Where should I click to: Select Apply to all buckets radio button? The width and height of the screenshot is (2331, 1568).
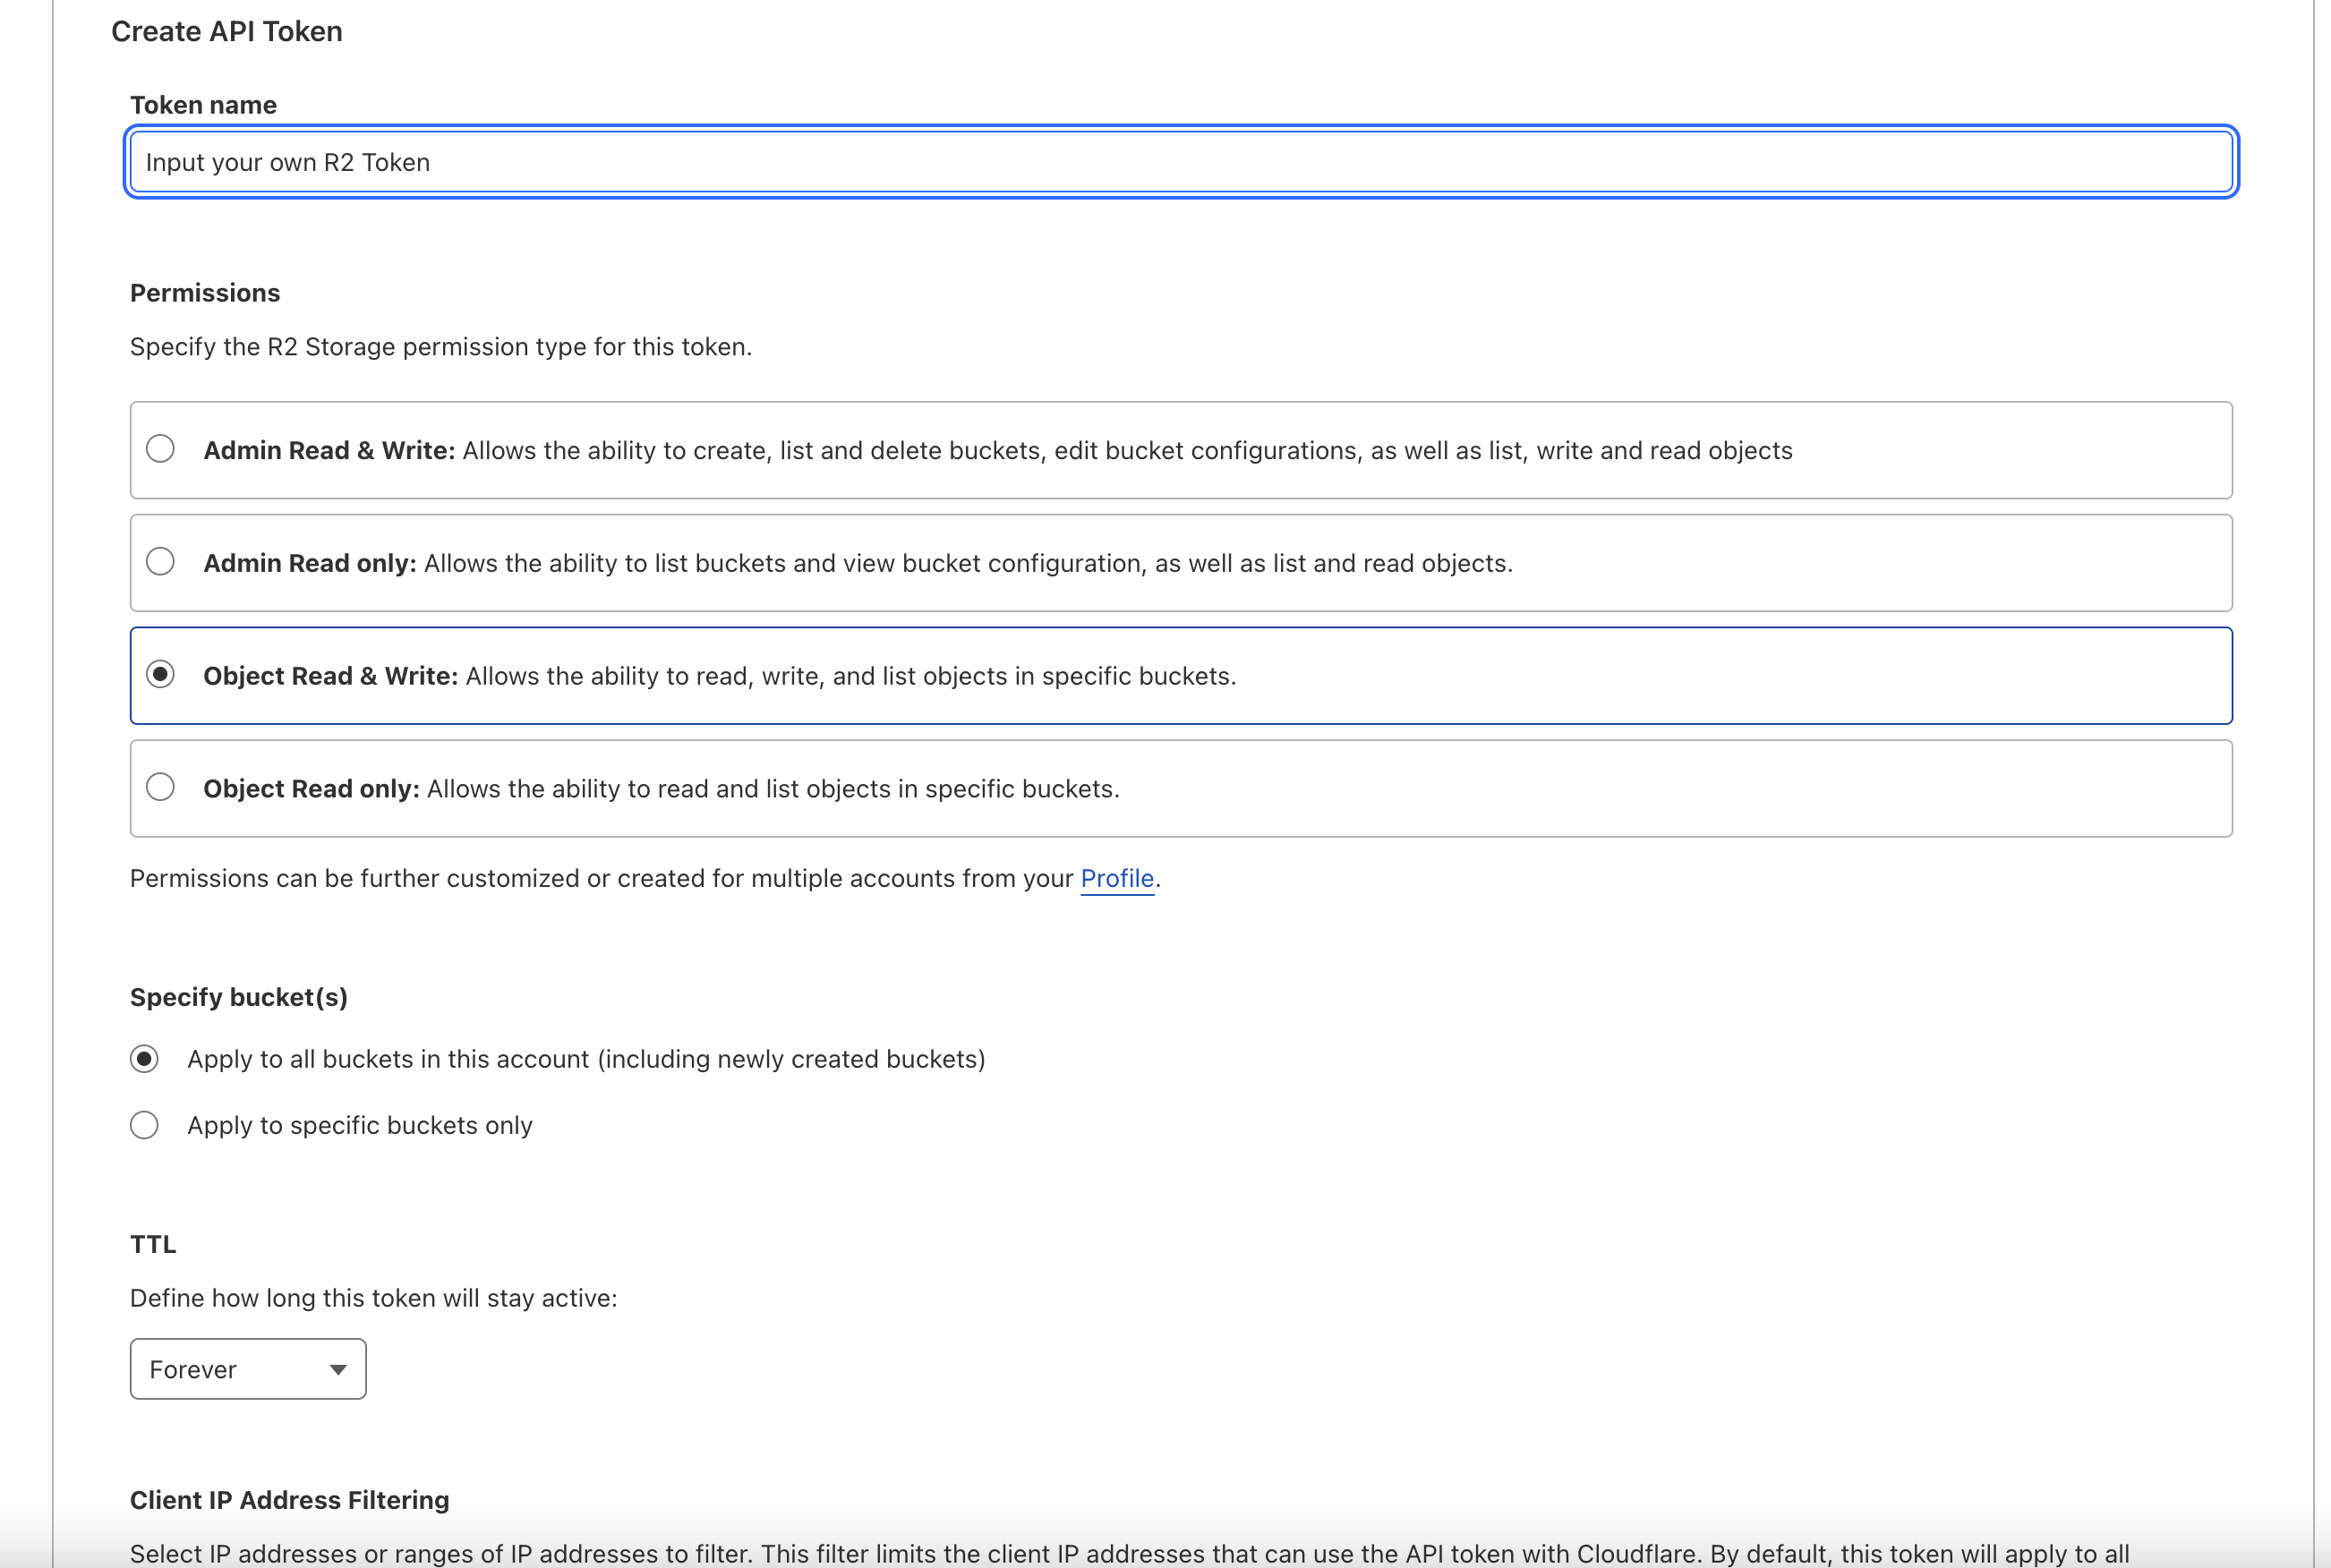tap(144, 1059)
